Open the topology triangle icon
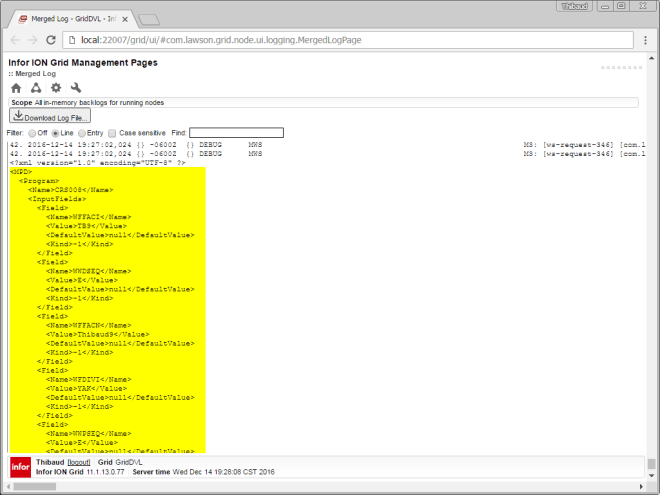 click(36, 88)
